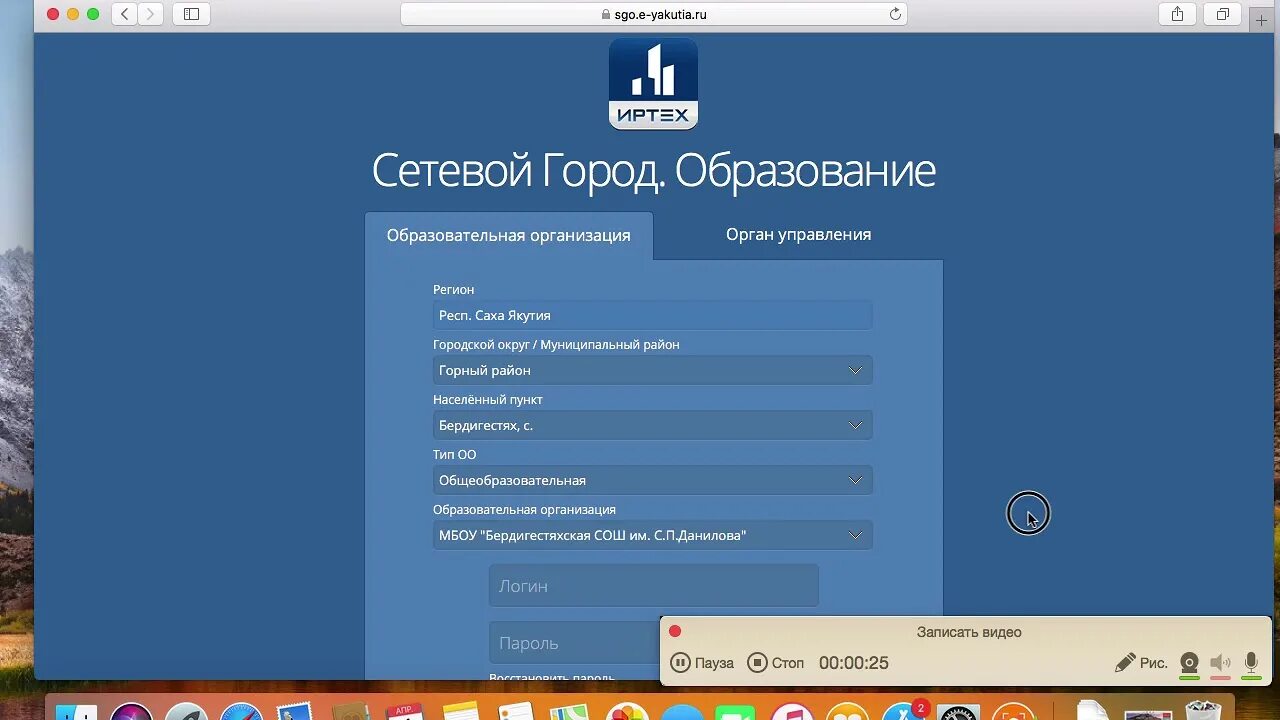Open the Общеобразовательная dropdown under Тип ОО

pyautogui.click(x=652, y=480)
